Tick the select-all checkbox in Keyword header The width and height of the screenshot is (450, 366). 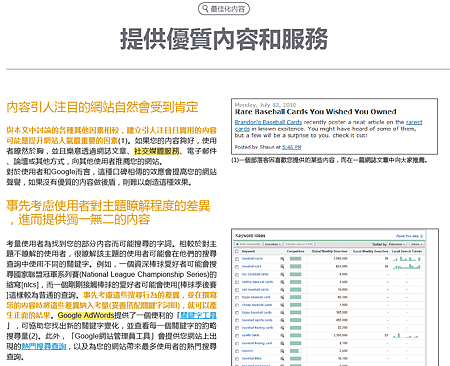[237, 251]
